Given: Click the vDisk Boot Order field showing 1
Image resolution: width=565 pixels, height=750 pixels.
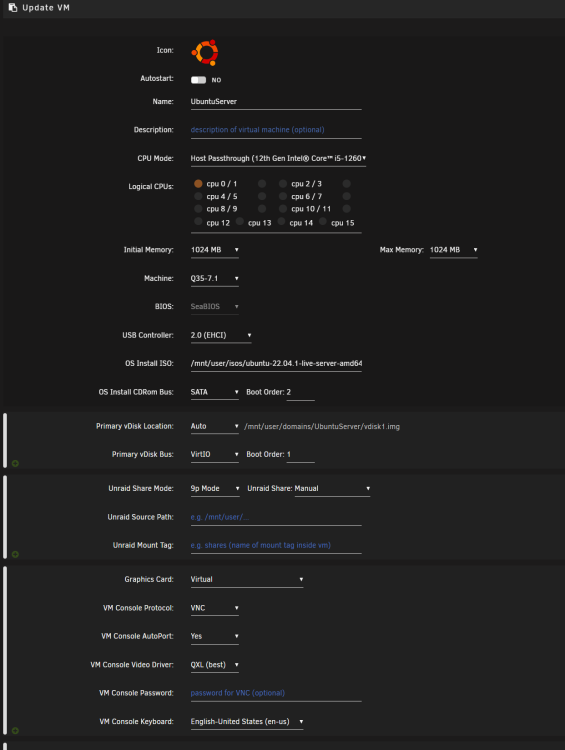Looking at the screenshot, I should 300,454.
